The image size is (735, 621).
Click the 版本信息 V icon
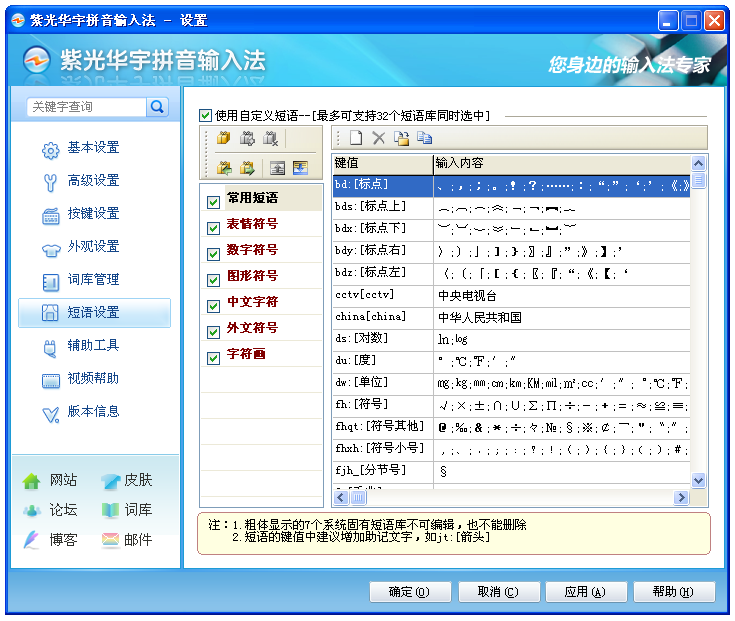pyautogui.click(x=51, y=414)
